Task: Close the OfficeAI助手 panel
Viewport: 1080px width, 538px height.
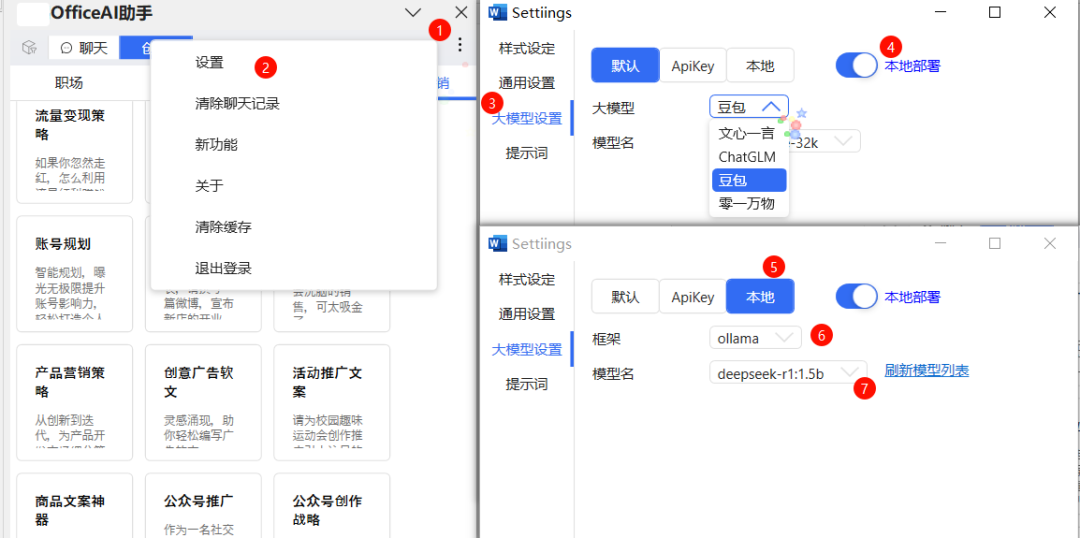Action: pos(461,12)
